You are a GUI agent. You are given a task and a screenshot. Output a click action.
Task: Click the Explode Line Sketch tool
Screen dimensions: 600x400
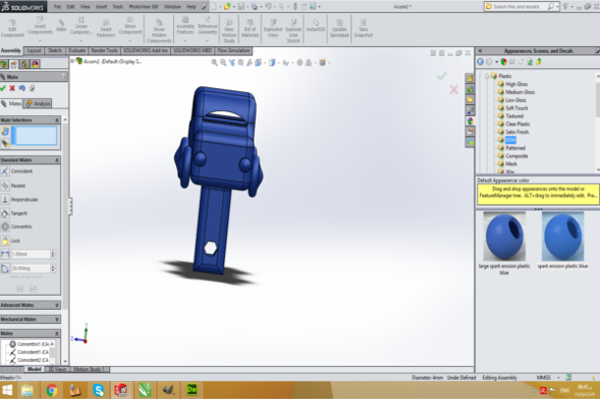pos(293,31)
